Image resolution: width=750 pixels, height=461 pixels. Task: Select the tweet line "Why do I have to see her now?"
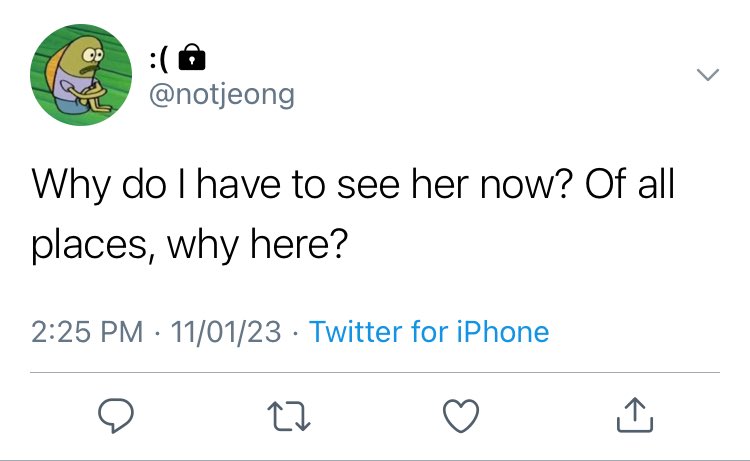click(302, 185)
